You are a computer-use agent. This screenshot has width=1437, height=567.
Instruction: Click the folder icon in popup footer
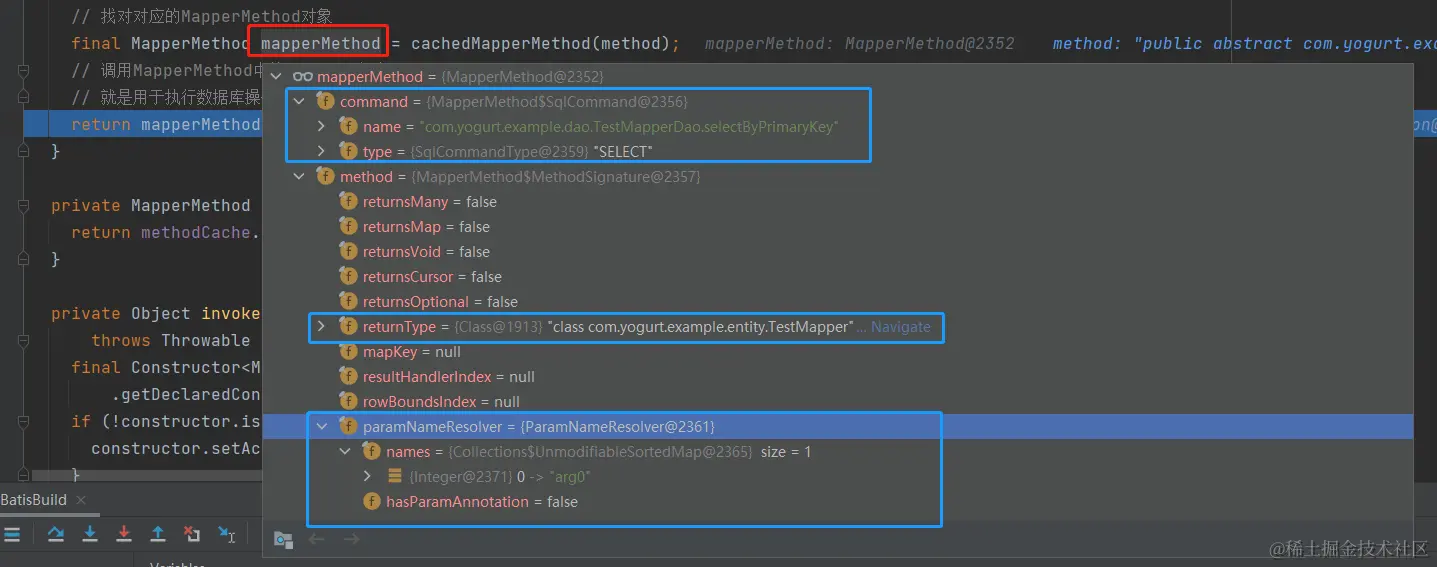(x=284, y=540)
